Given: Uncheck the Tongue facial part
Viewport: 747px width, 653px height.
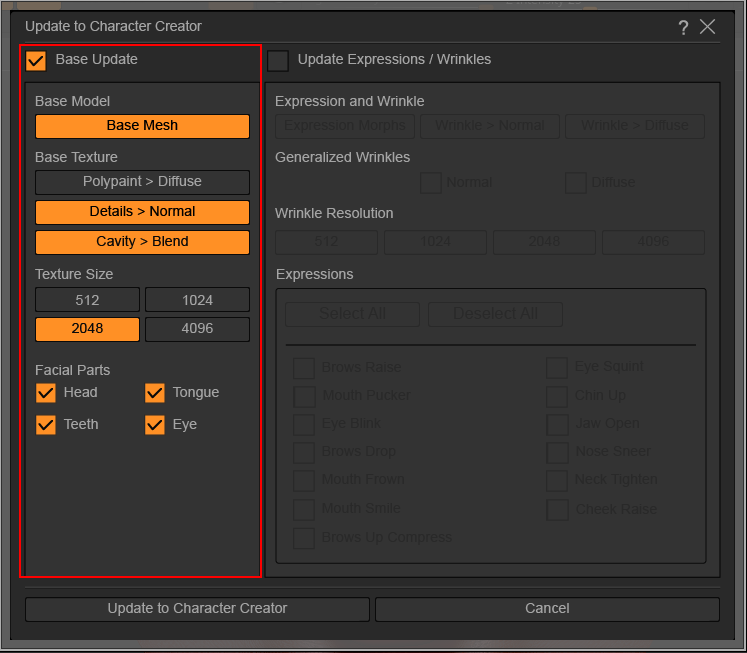Looking at the screenshot, I should 155,393.
